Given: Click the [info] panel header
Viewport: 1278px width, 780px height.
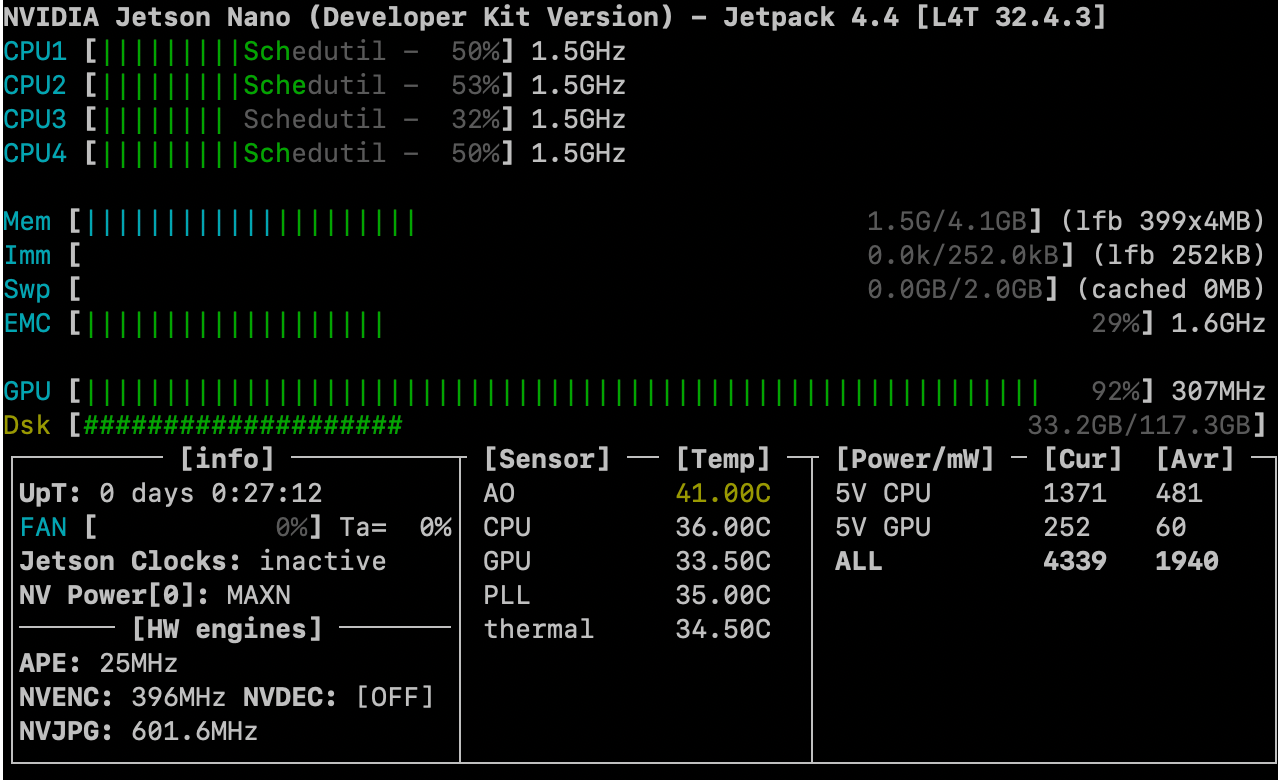Looking at the screenshot, I should click(x=227, y=459).
